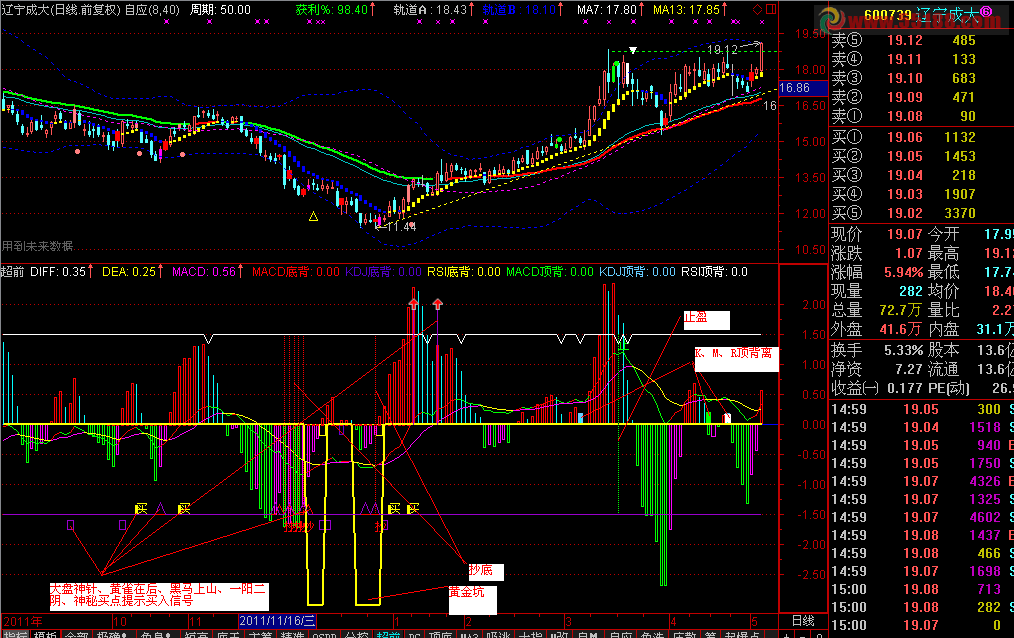This screenshot has height=638, width=1014.
Task: Click the red diamond icon in the chart header
Action: [x=757, y=10]
